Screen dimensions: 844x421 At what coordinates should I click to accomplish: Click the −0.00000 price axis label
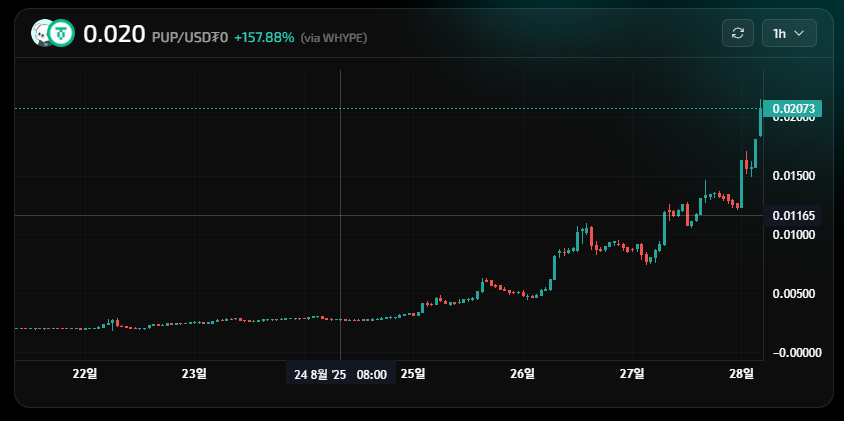[797, 353]
